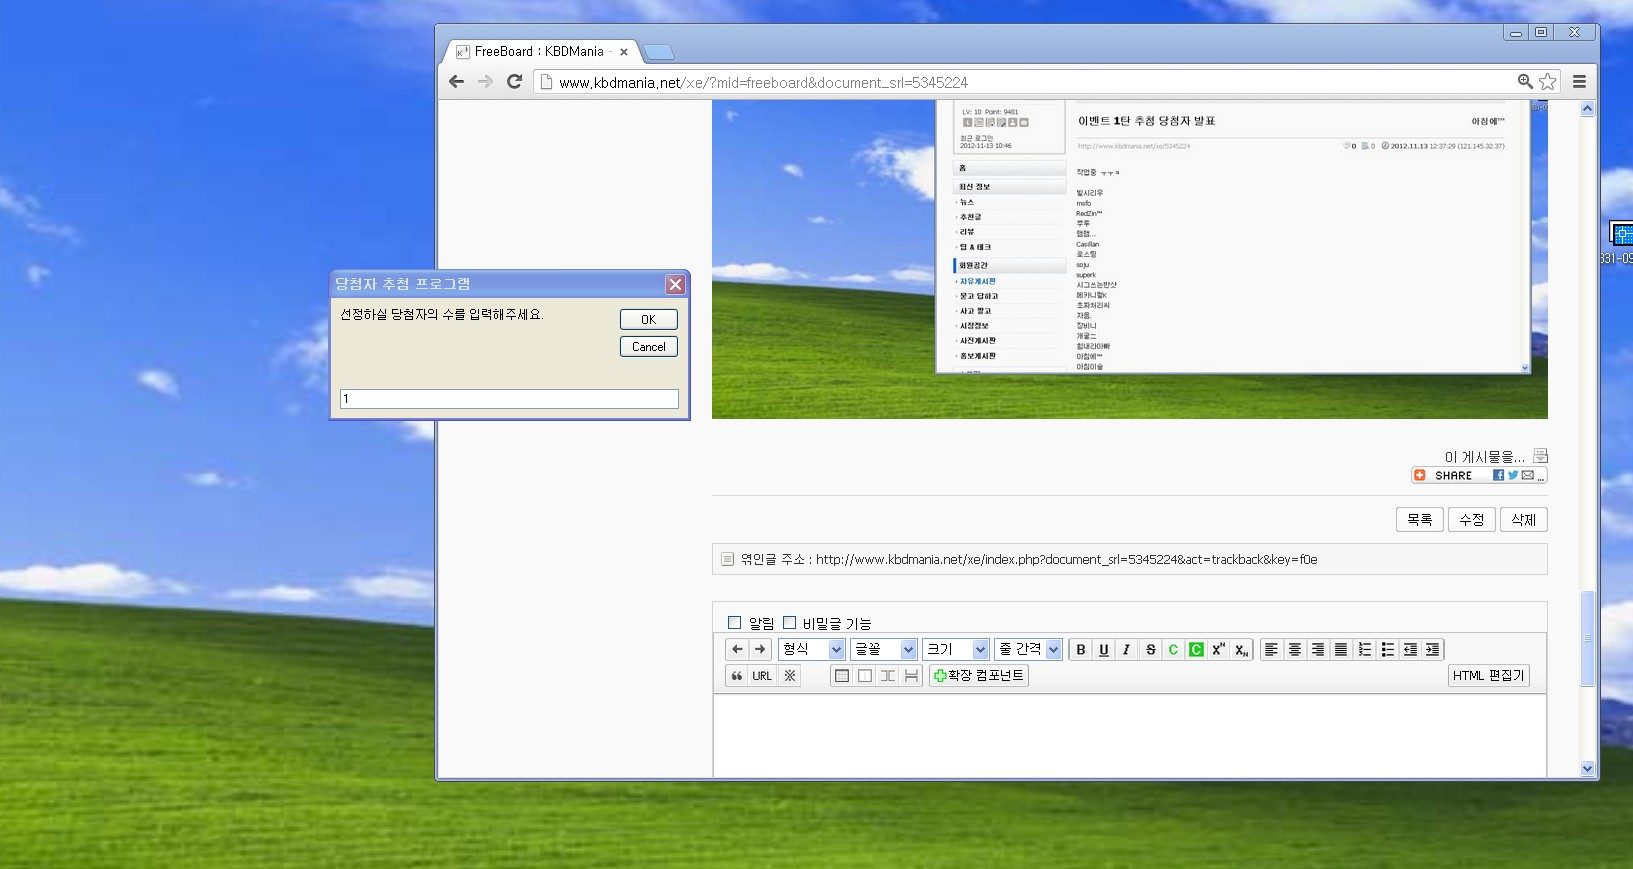This screenshot has height=869, width=1633.
Task: Click the editor redo arrow
Action: [x=760, y=649]
